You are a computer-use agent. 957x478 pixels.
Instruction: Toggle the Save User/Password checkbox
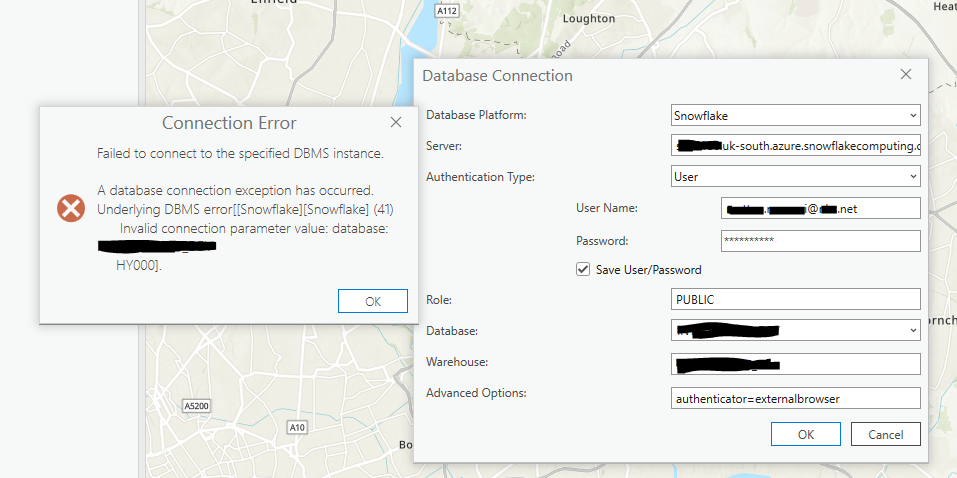pos(583,269)
